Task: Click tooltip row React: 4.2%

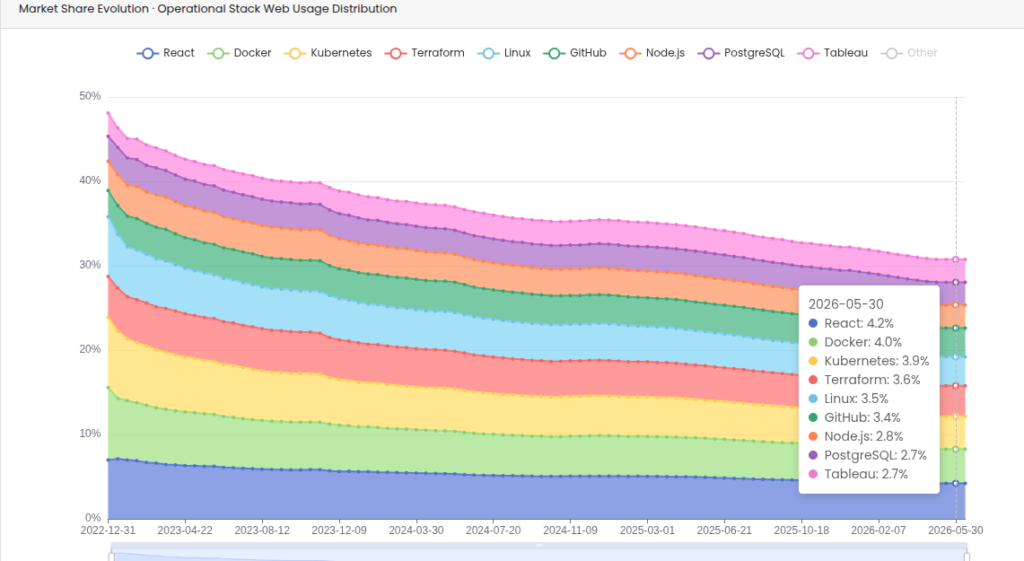Action: [x=851, y=323]
